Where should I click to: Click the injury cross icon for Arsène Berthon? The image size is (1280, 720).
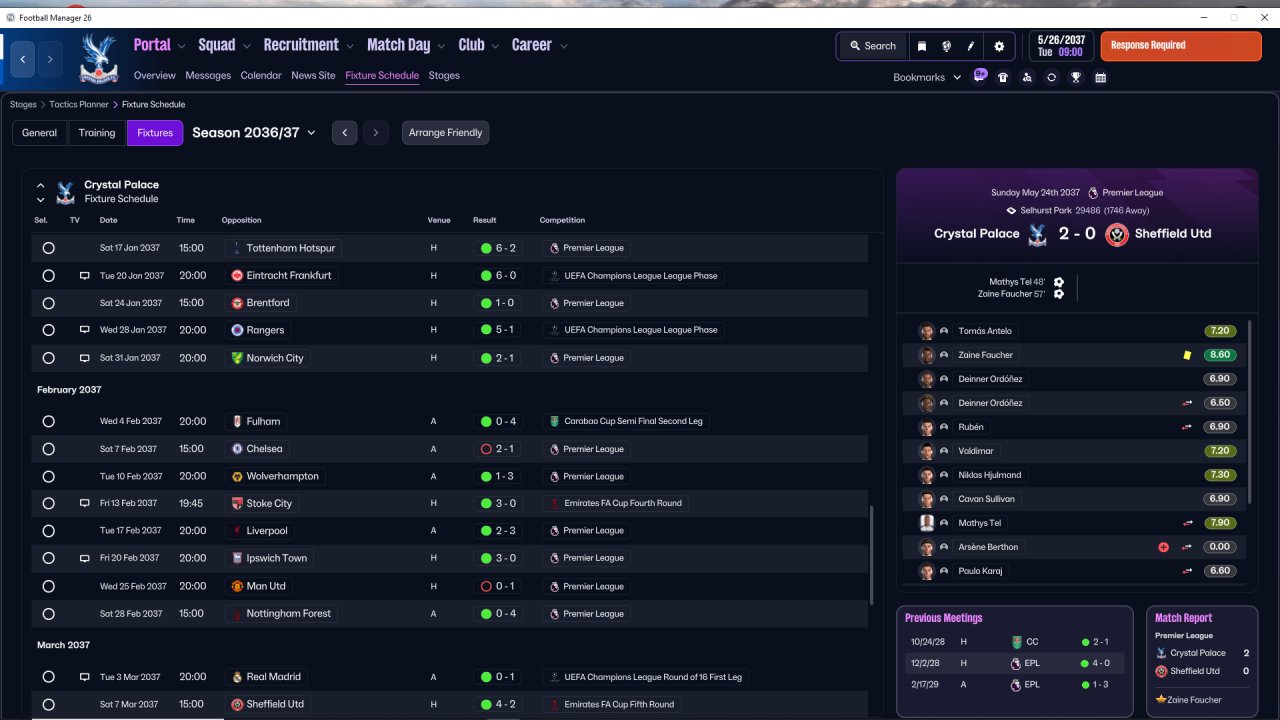1163,547
